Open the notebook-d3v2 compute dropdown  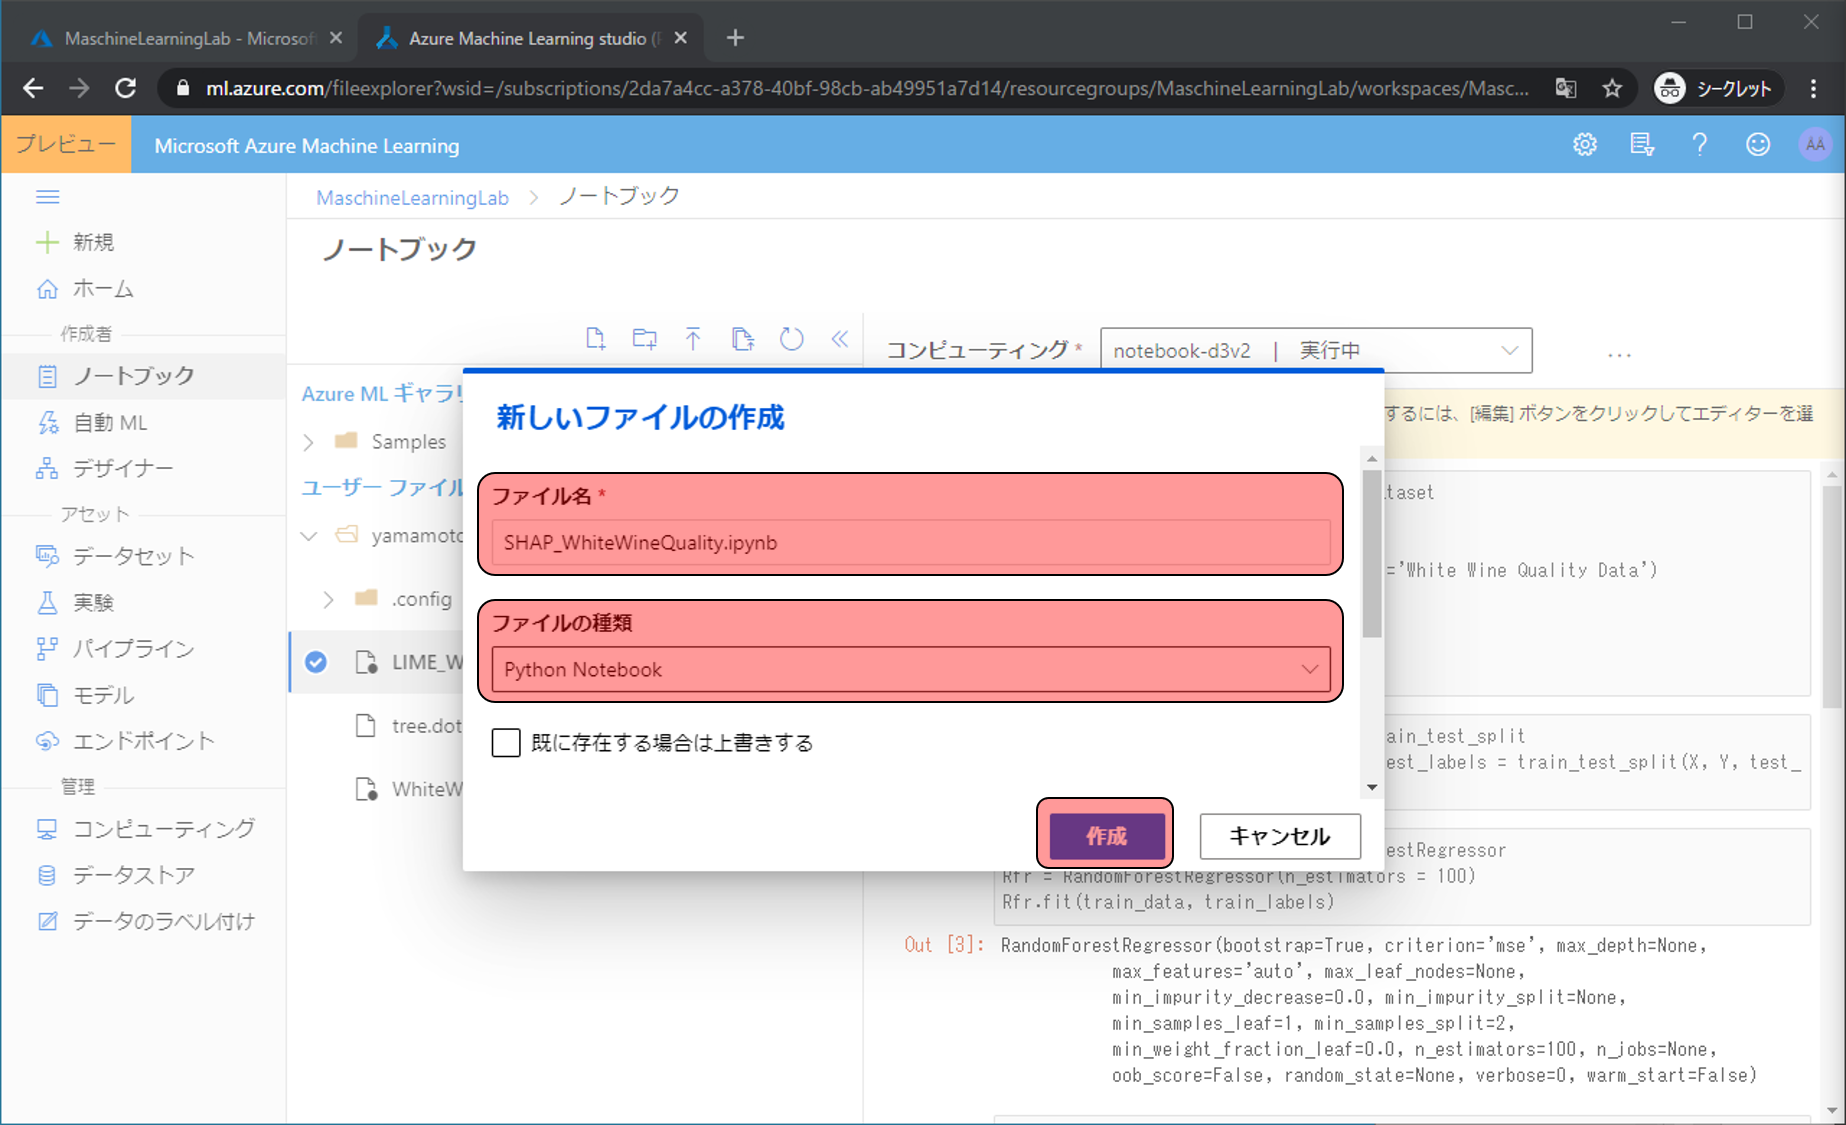pos(1315,351)
